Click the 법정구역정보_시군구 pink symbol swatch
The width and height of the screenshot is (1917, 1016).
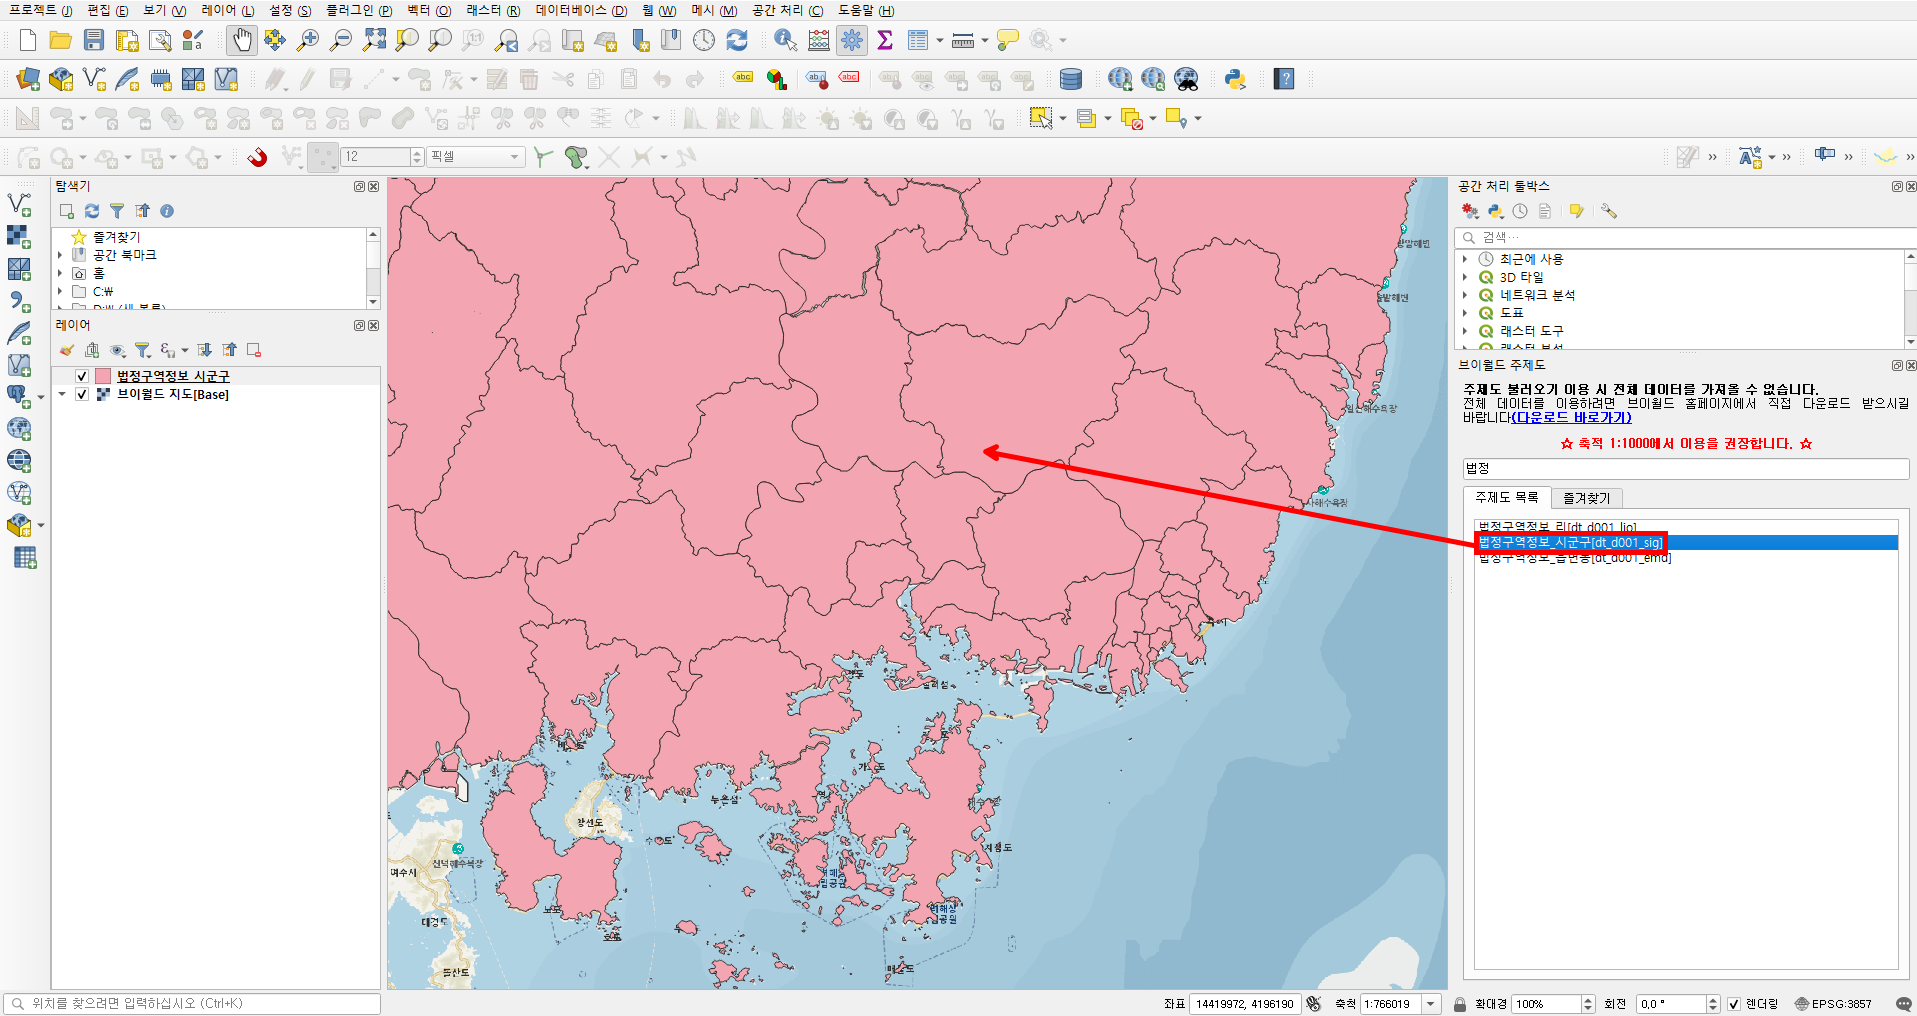(x=103, y=376)
